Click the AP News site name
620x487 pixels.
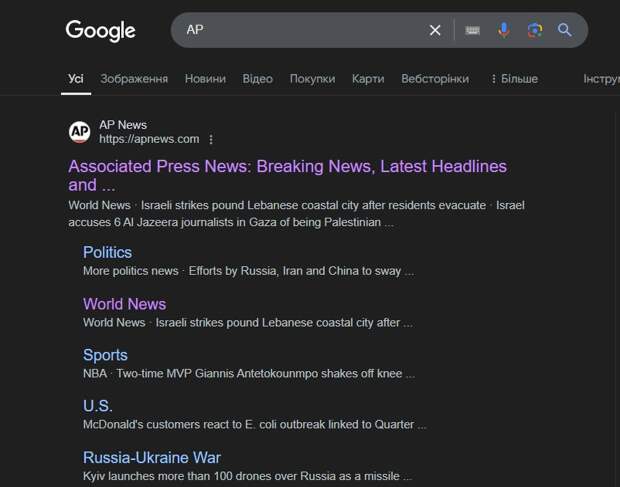coord(123,125)
